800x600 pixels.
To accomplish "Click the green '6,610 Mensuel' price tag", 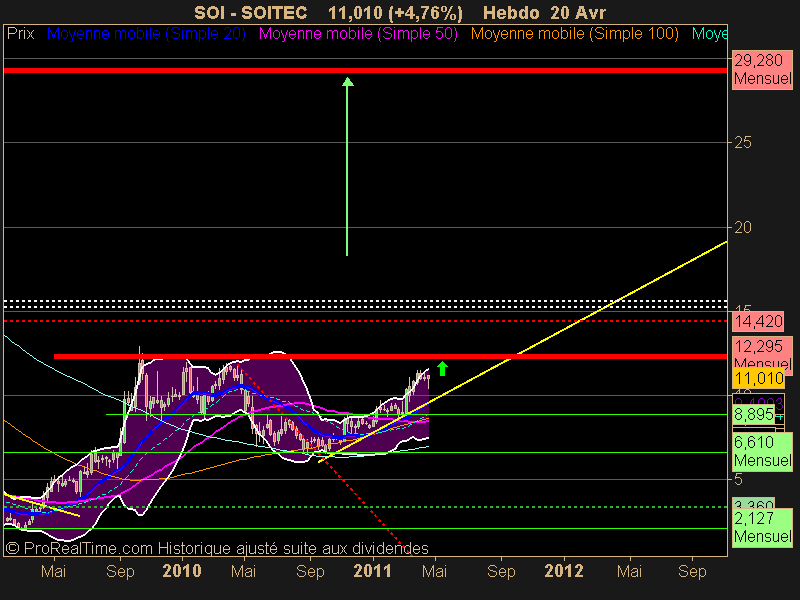I will point(762,452).
